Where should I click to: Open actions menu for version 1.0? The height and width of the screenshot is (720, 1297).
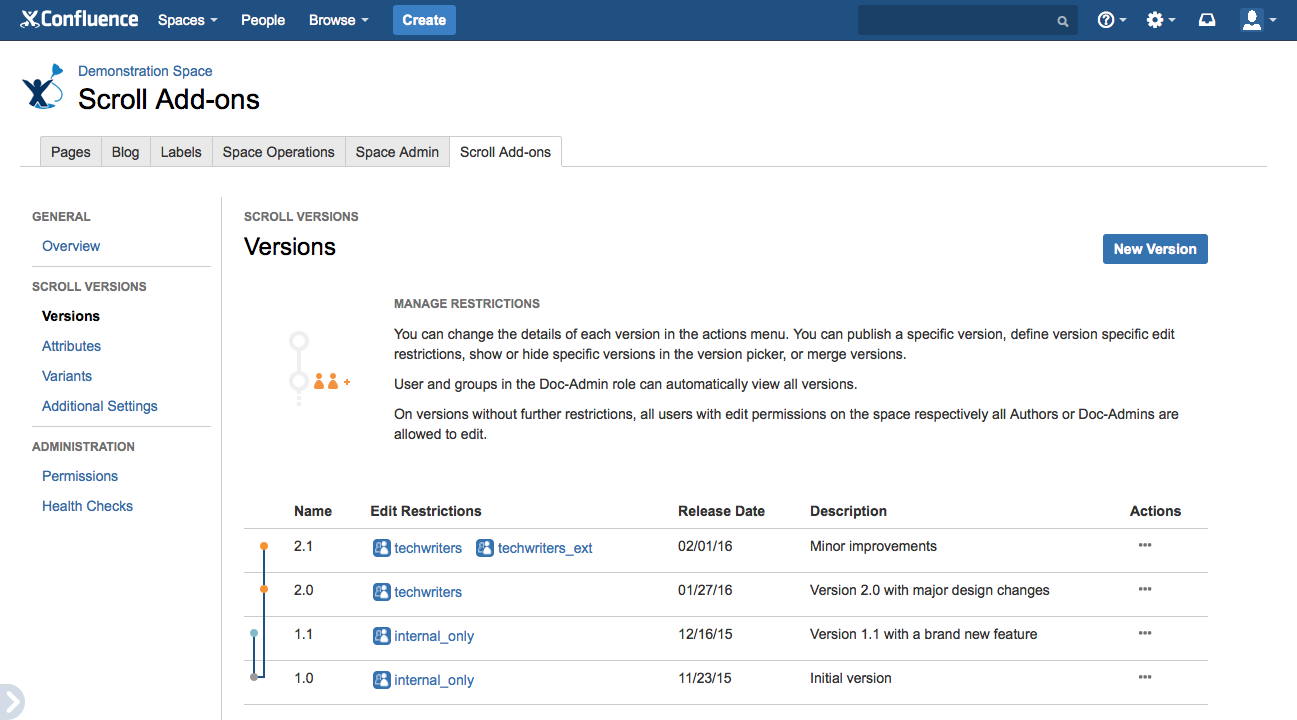point(1145,678)
